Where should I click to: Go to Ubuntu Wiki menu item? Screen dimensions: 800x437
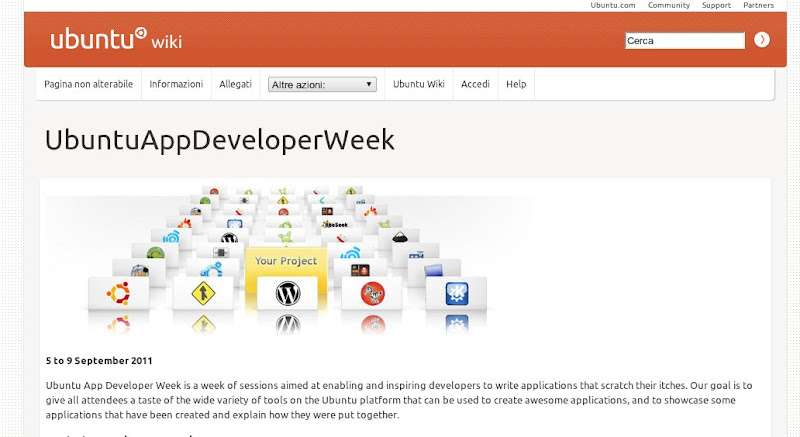419,84
